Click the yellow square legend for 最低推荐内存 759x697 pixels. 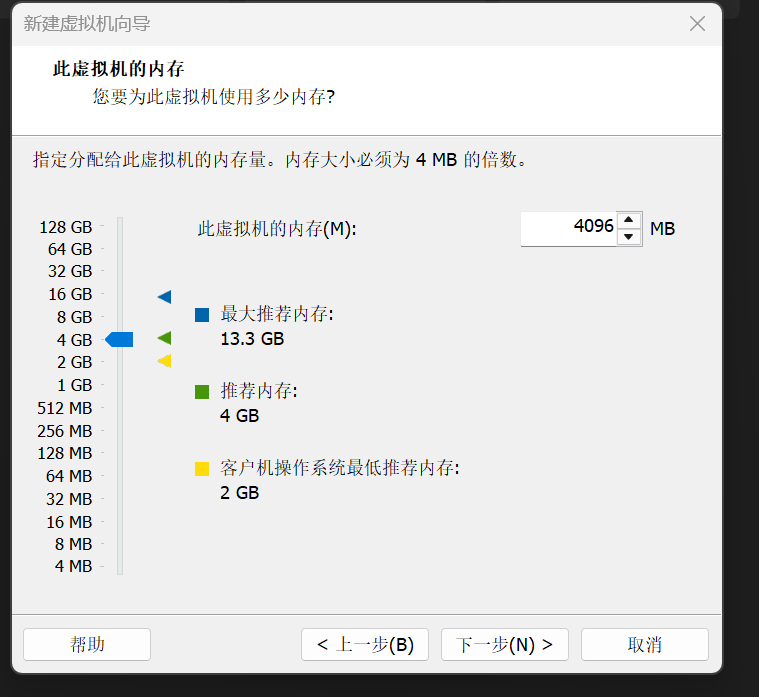[202, 469]
